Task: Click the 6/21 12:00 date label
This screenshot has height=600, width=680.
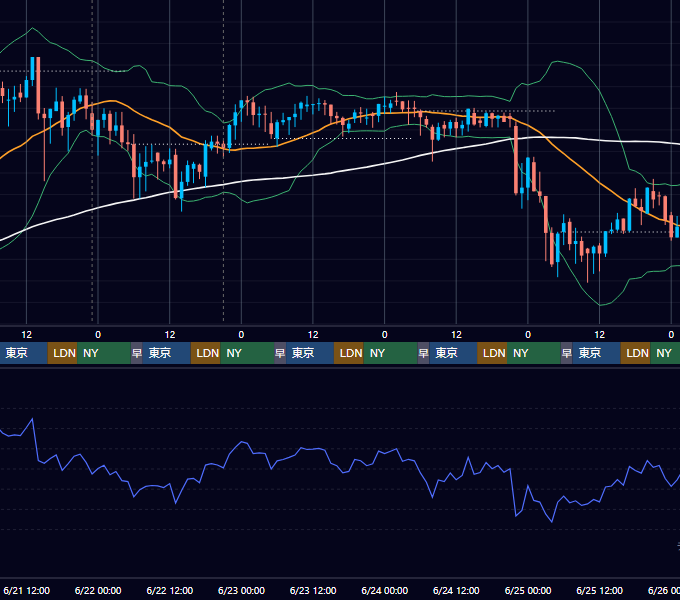Action: pyautogui.click(x=26, y=590)
